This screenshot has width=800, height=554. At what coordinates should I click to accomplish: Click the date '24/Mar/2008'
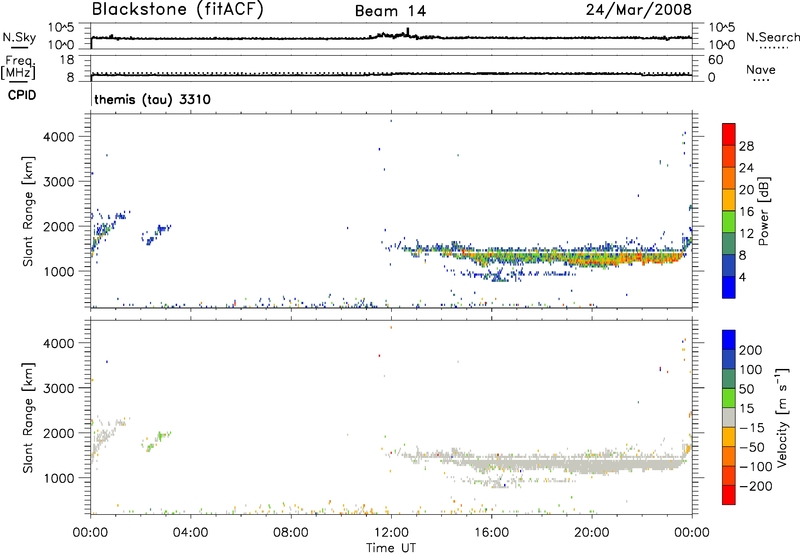pos(639,9)
